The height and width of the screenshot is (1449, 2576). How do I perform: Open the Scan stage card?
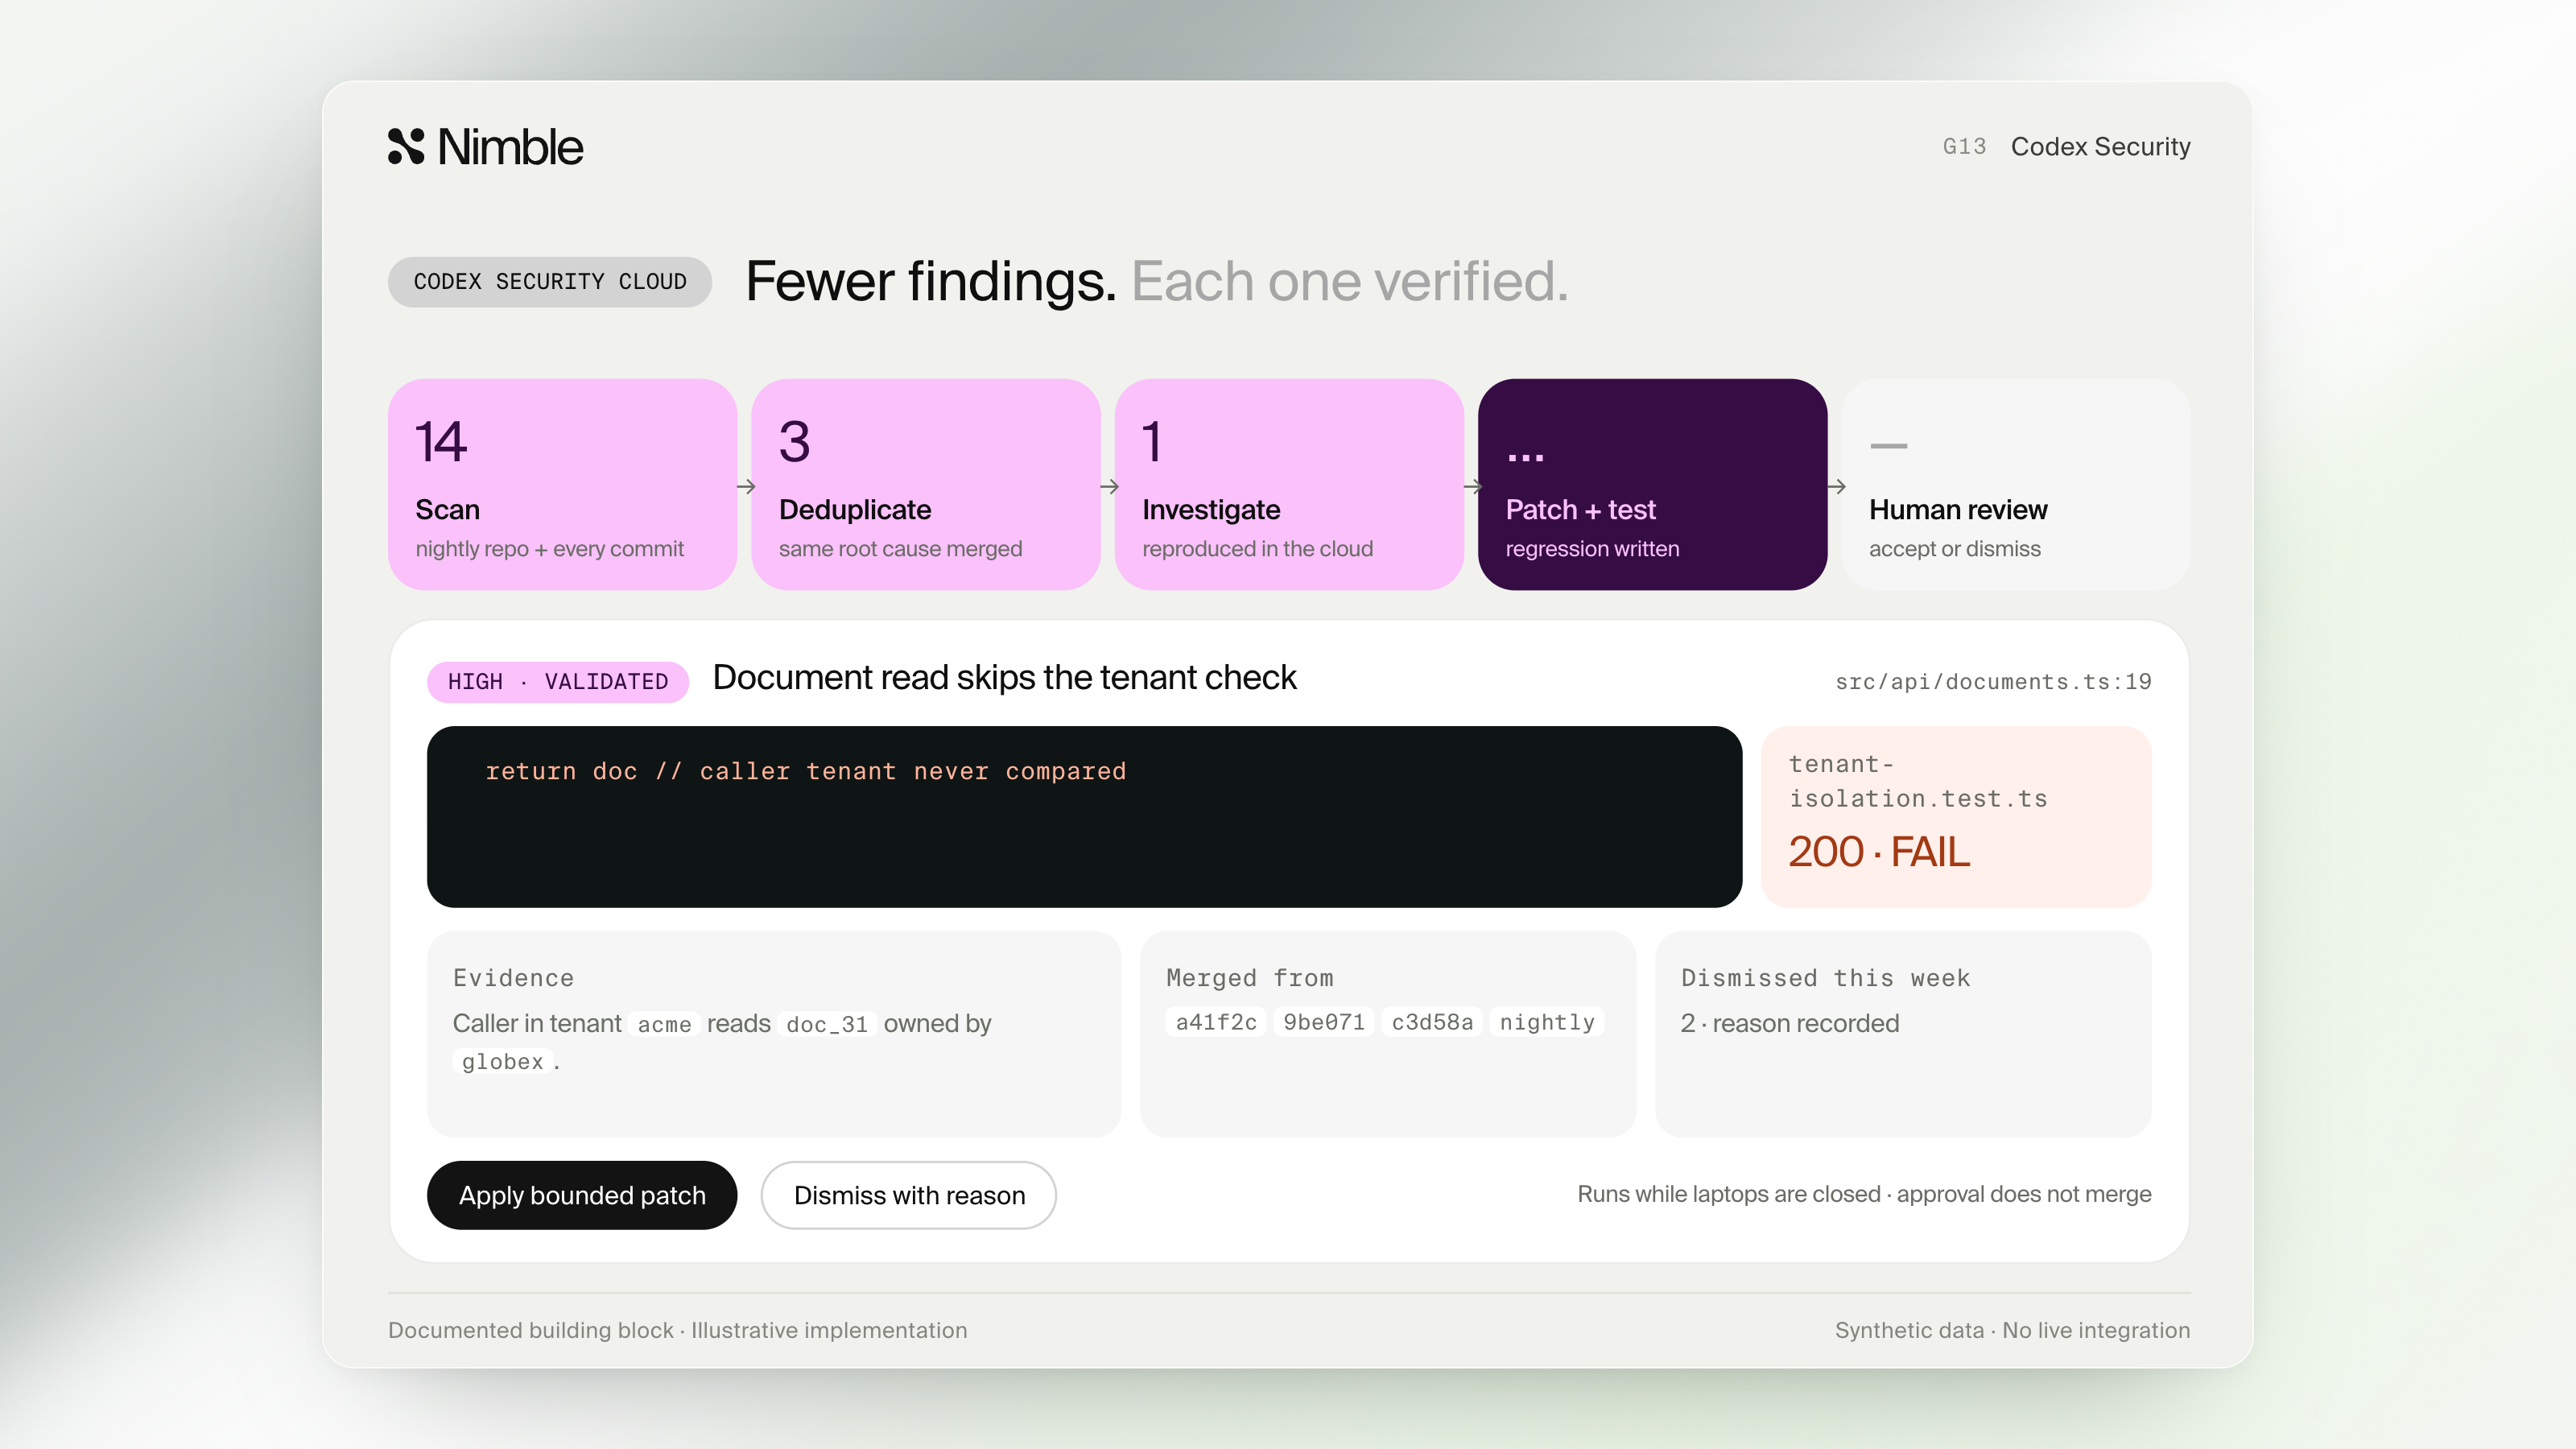(563, 484)
